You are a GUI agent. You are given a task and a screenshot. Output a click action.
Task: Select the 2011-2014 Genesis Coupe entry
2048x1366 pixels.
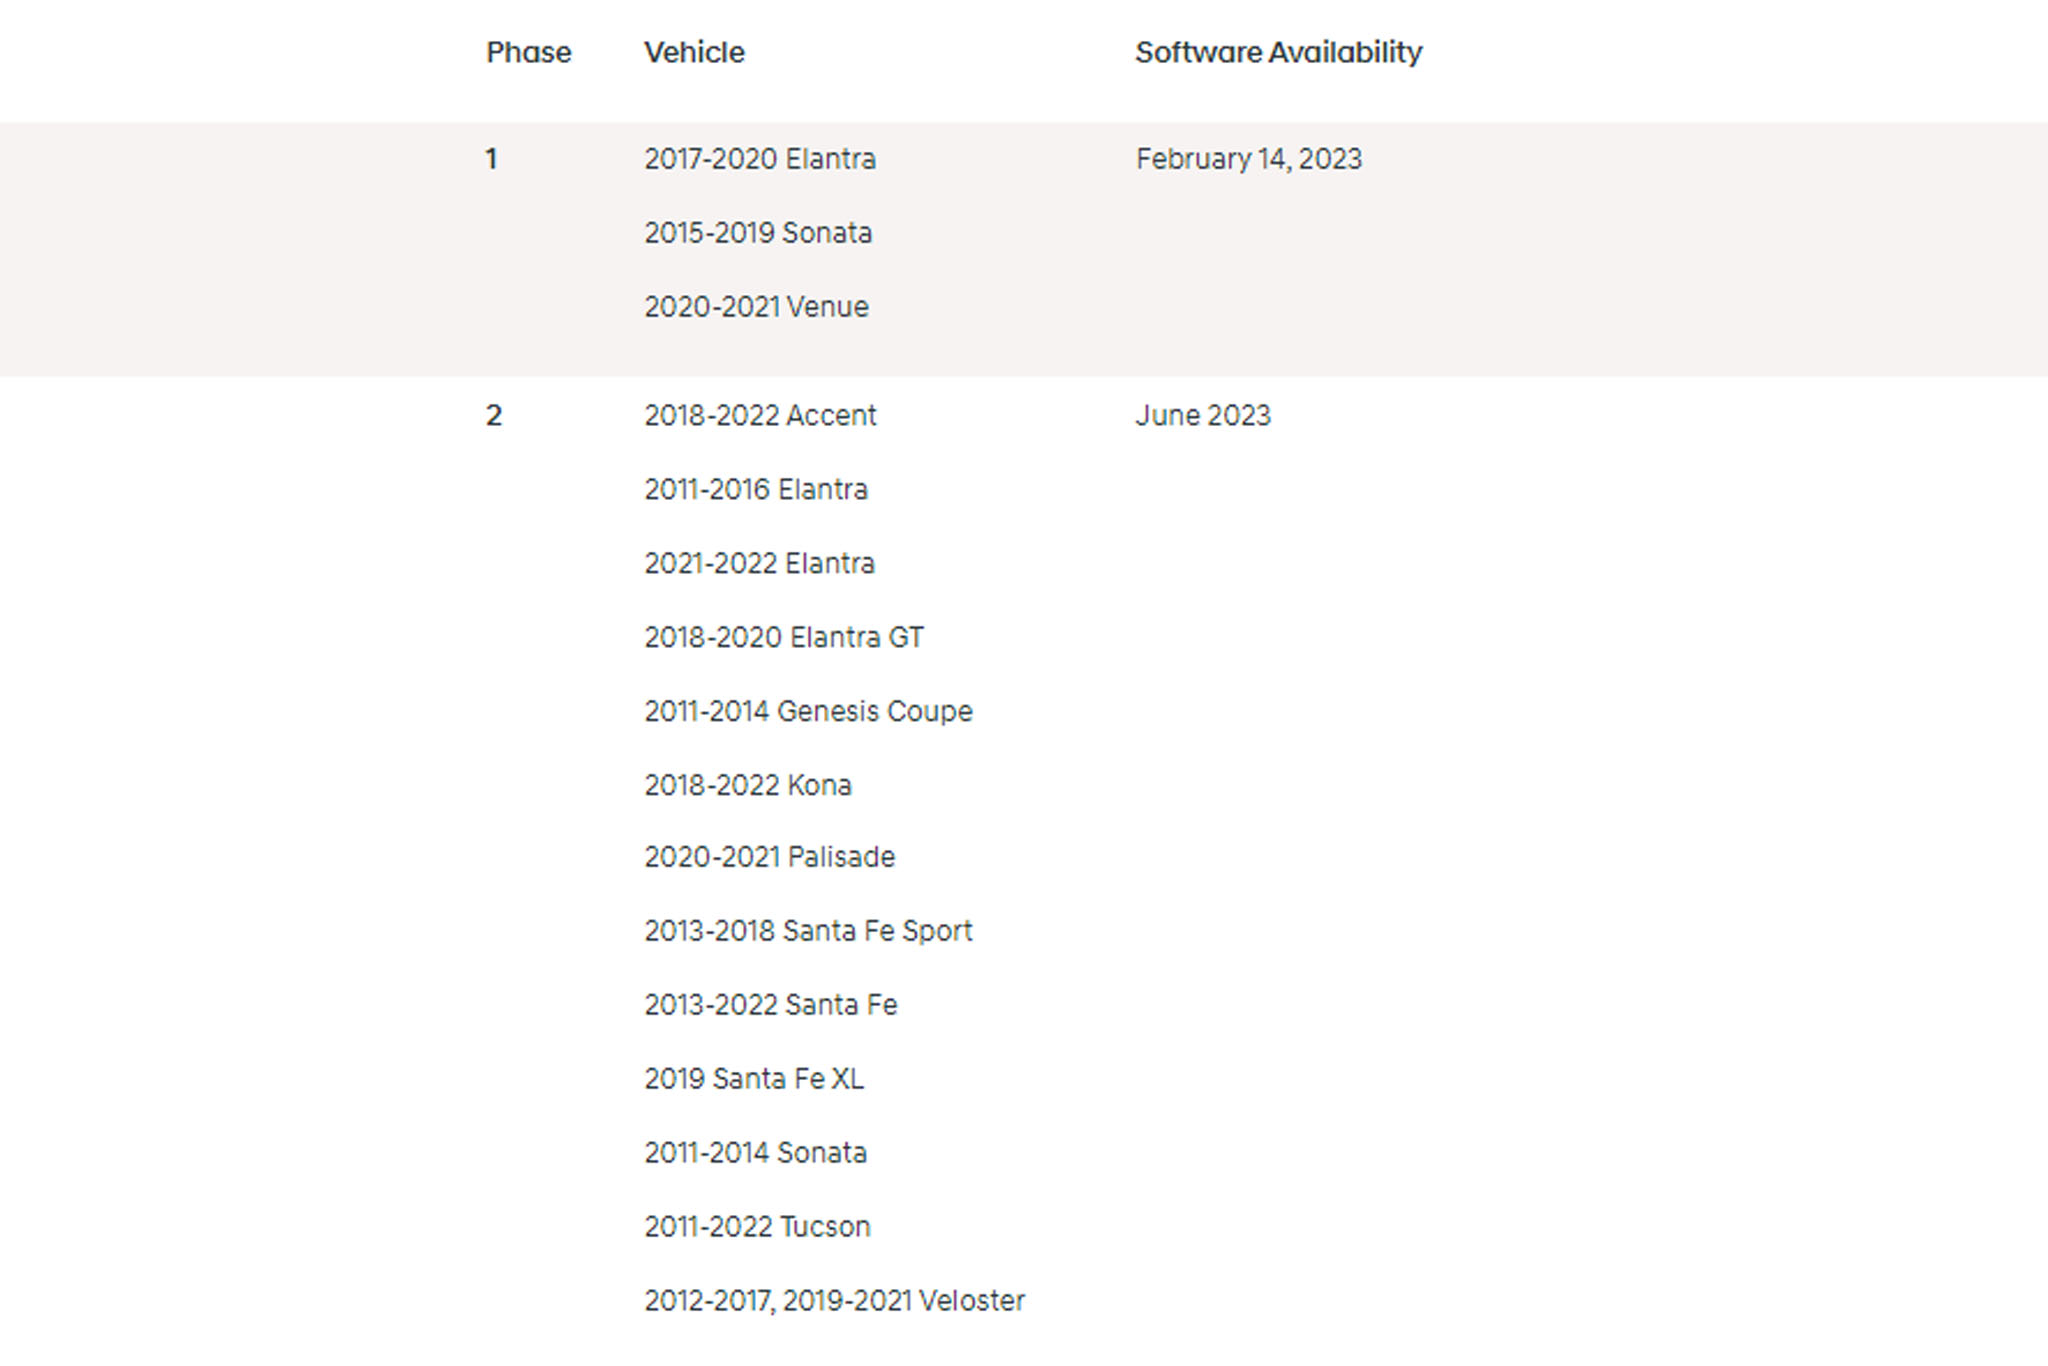pos(808,712)
